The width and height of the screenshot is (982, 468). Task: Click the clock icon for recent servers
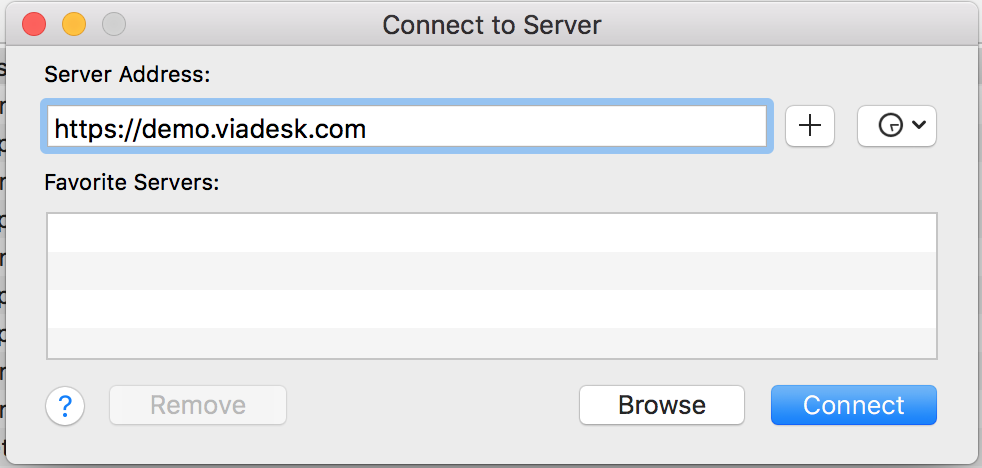(x=891, y=126)
